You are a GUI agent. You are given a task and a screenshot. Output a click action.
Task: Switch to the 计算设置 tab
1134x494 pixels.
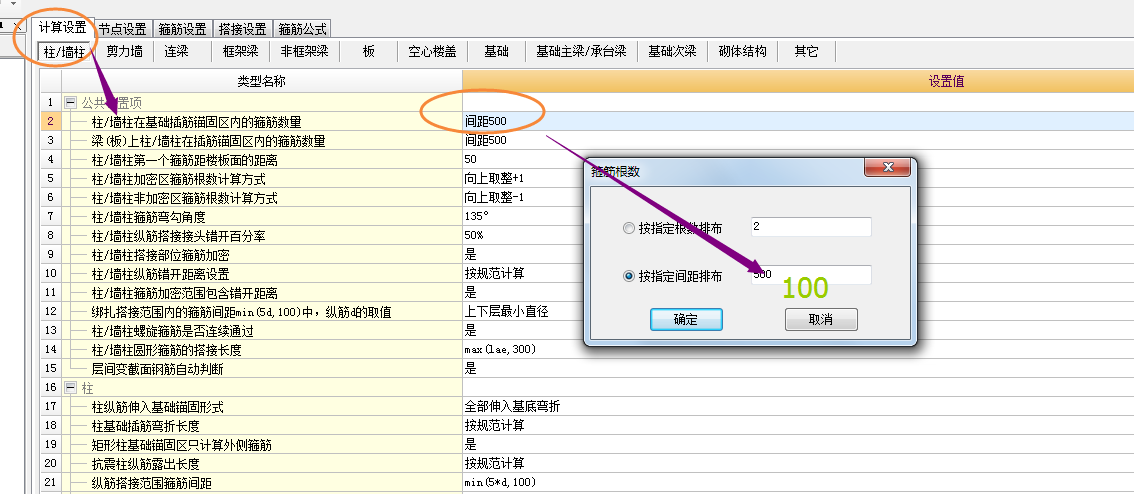pyautogui.click(x=62, y=27)
